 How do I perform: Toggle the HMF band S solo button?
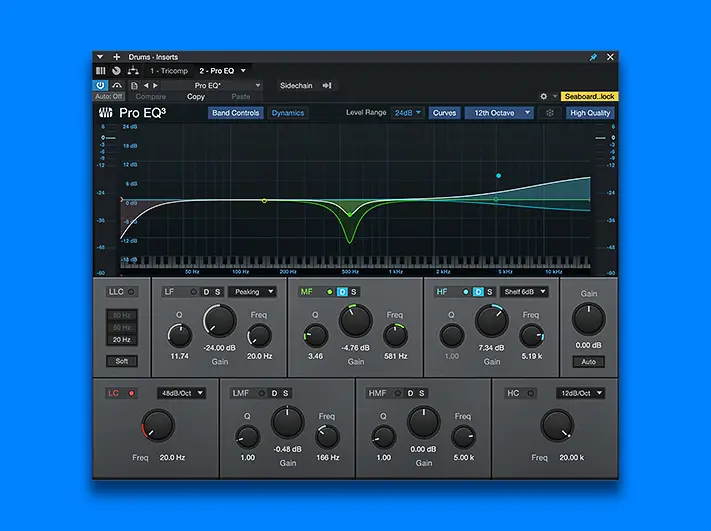pos(422,393)
